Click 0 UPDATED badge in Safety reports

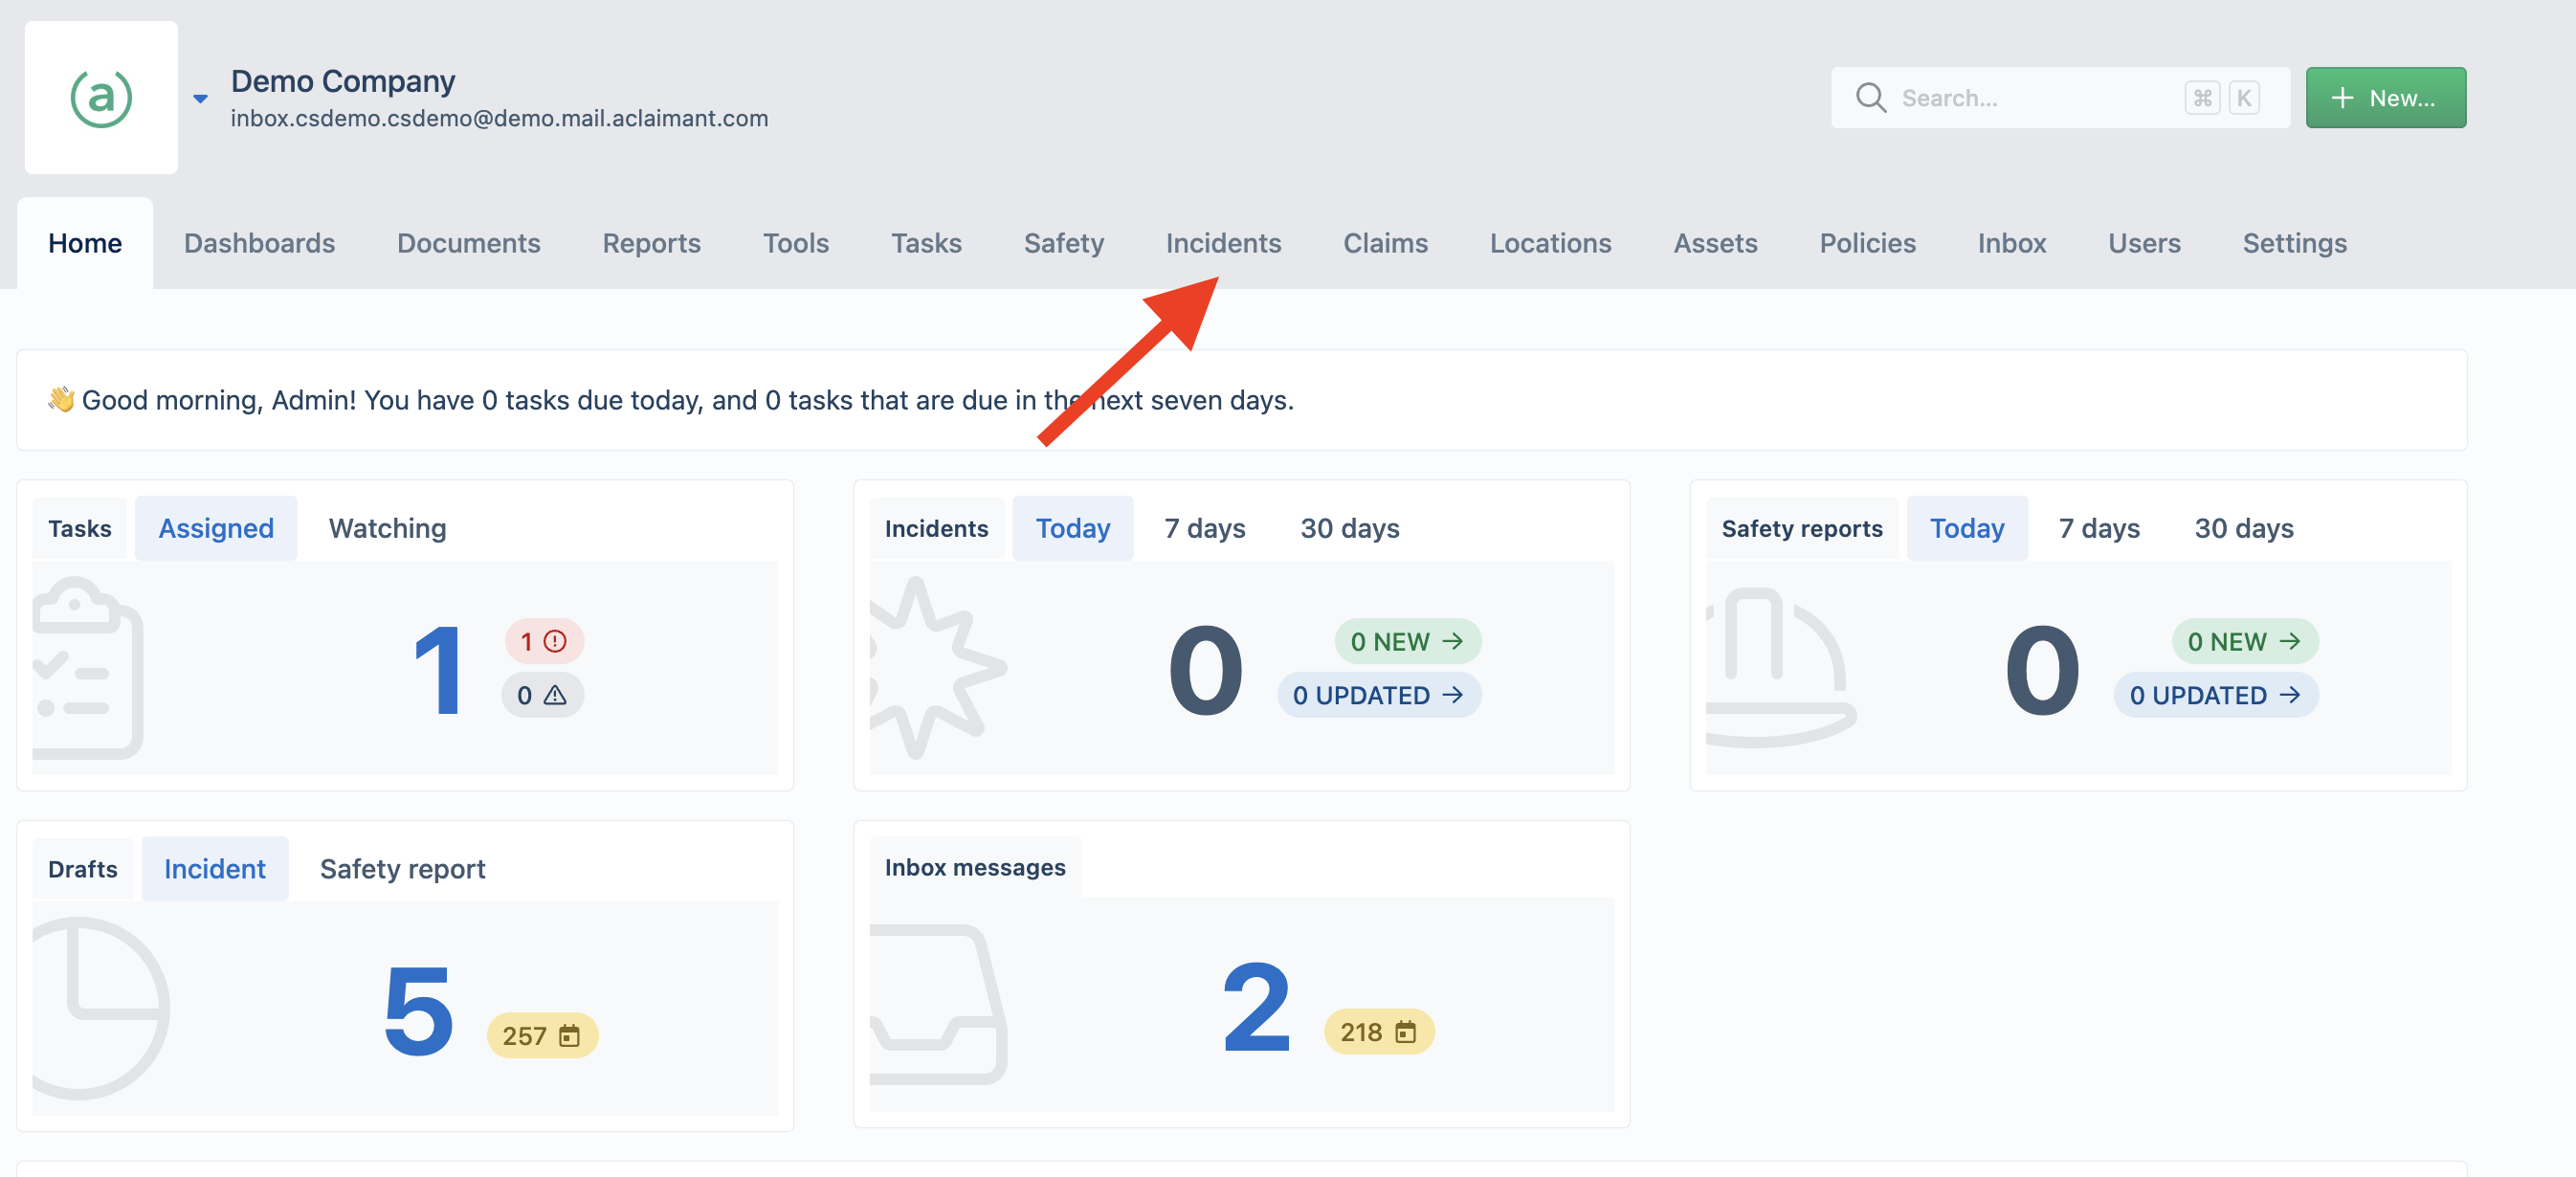coord(2215,695)
